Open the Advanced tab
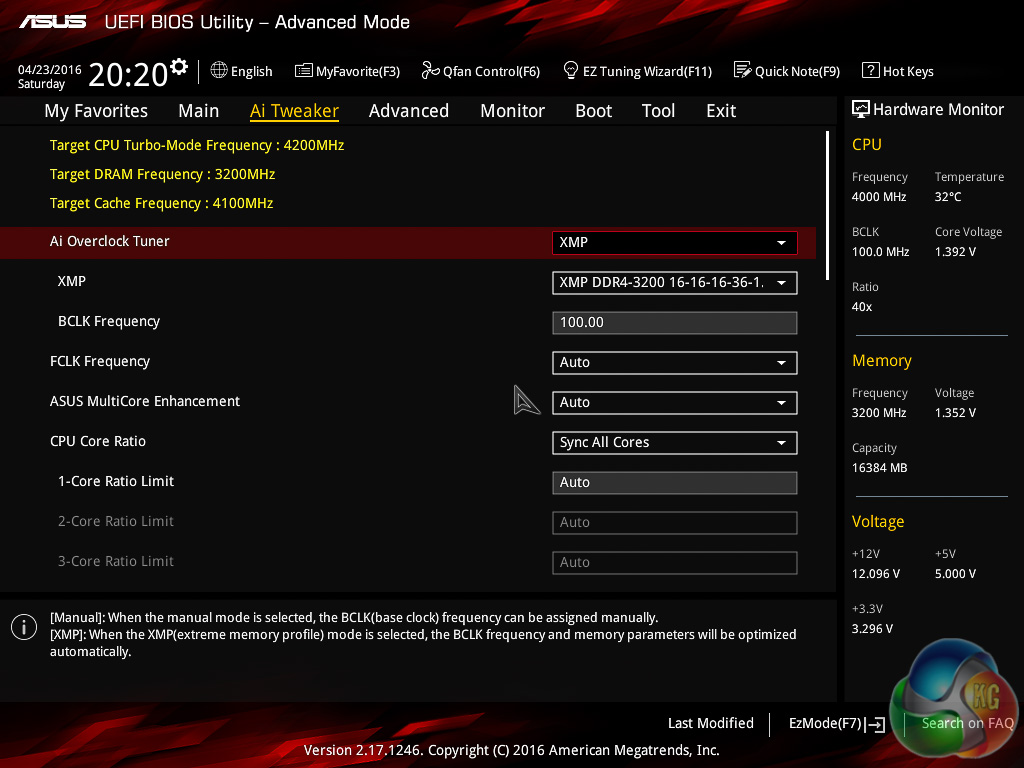Viewport: 1024px width, 768px height. point(409,111)
